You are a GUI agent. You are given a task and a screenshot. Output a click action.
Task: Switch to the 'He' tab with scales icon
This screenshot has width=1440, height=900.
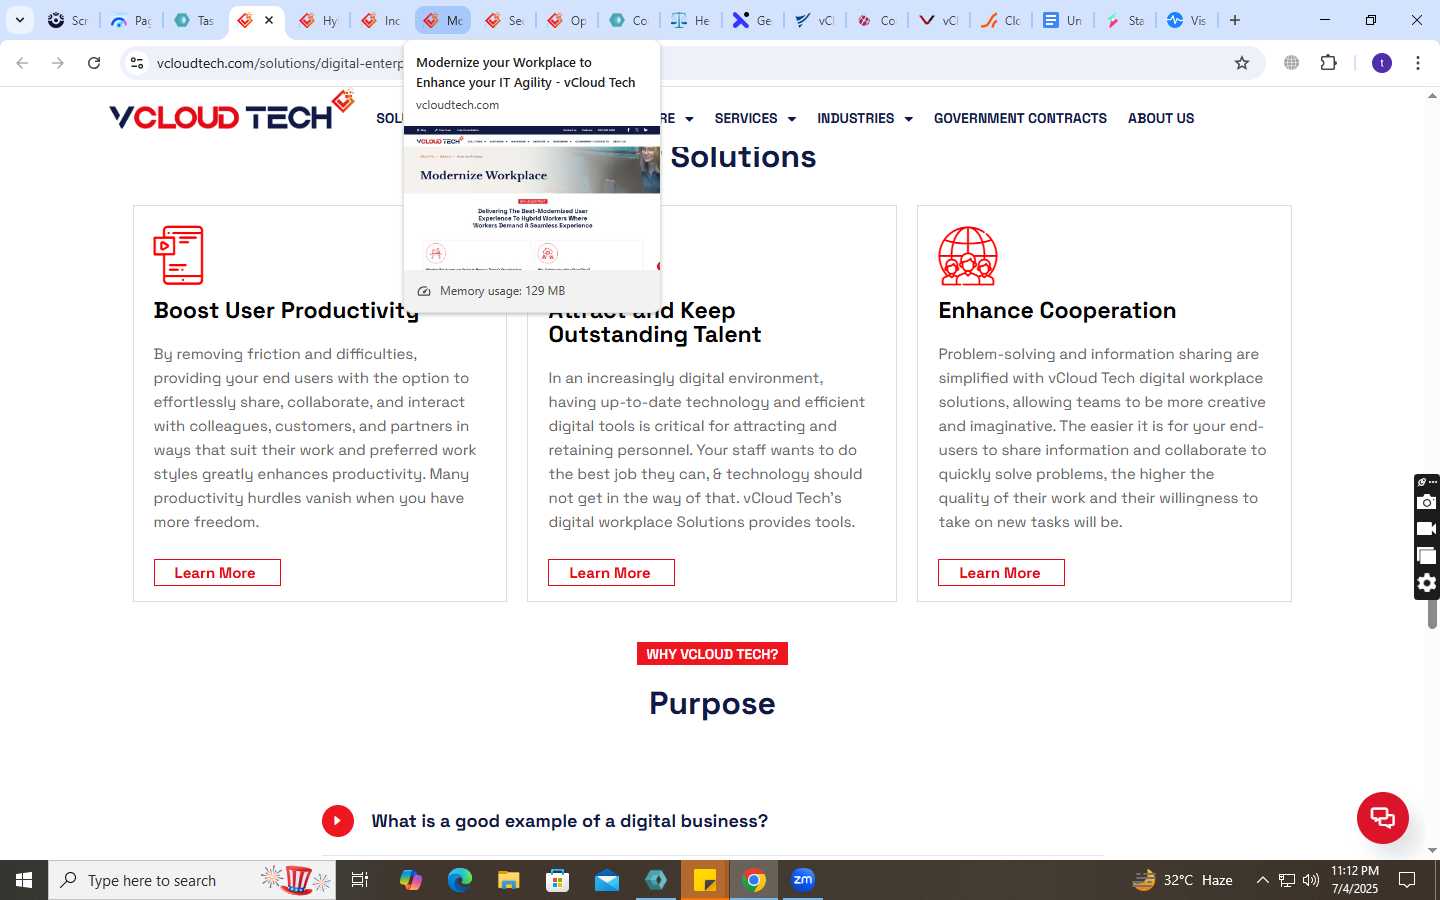690,20
